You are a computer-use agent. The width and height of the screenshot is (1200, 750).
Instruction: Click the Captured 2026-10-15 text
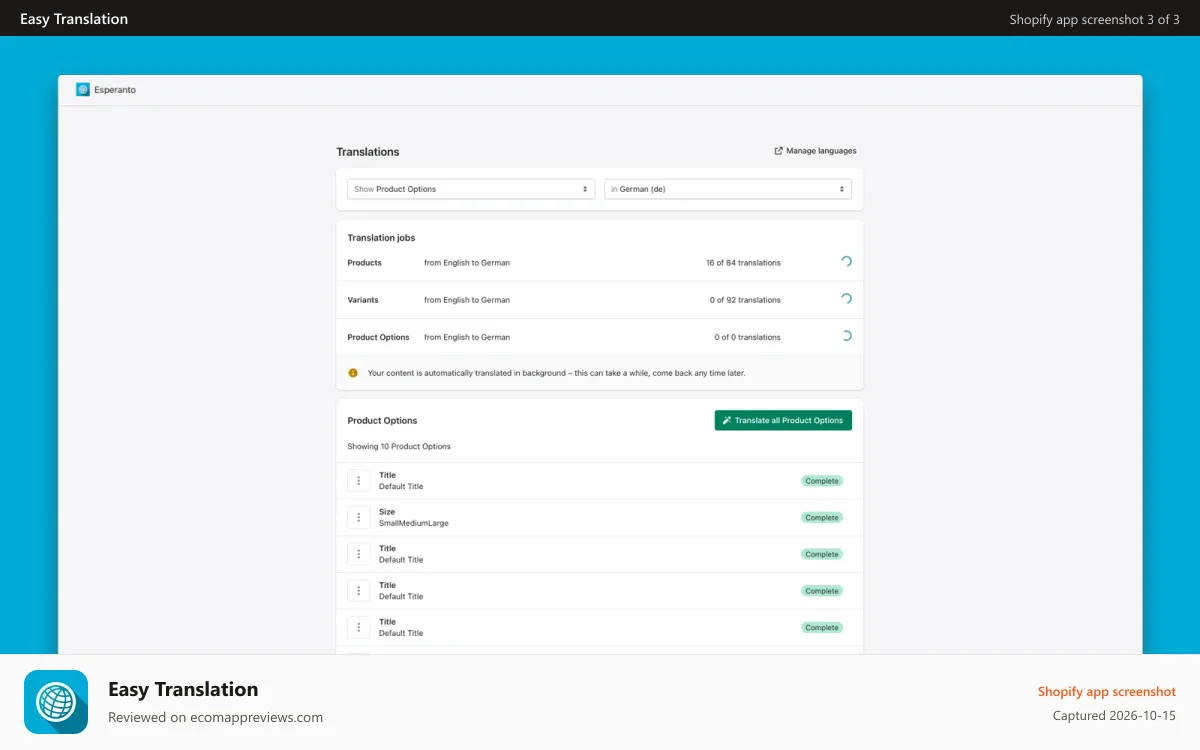pyautogui.click(x=1114, y=716)
